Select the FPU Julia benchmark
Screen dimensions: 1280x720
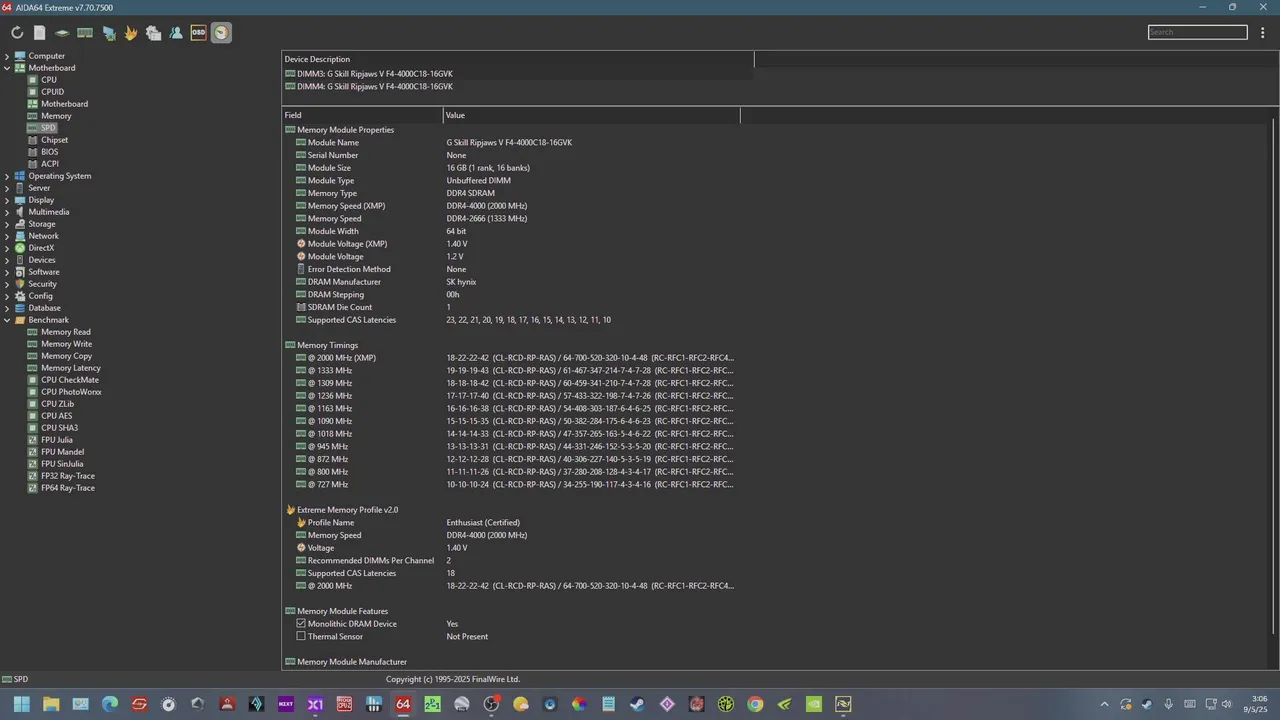57,440
